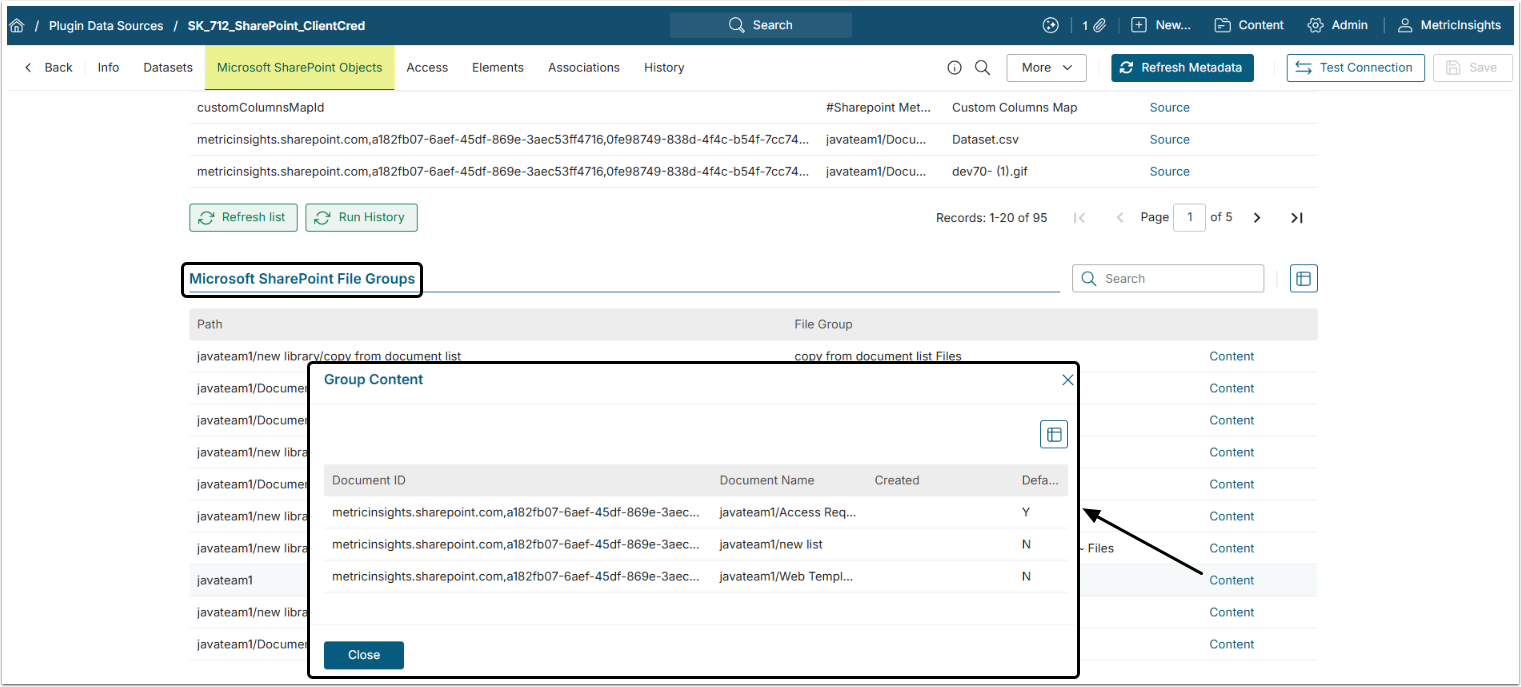The image size is (1521, 687).
Task: Open the Admin menu
Action: [x=1337, y=26]
